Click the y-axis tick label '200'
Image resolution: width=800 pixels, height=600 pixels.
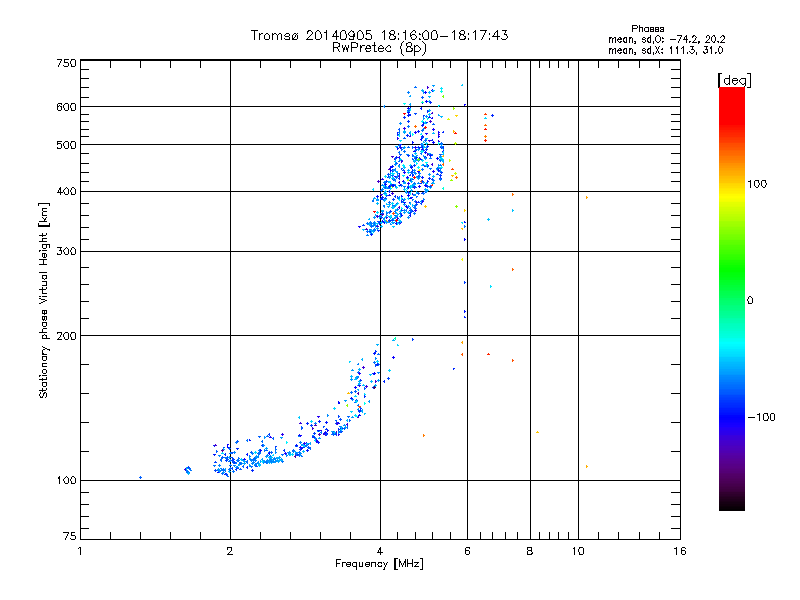pos(67,336)
